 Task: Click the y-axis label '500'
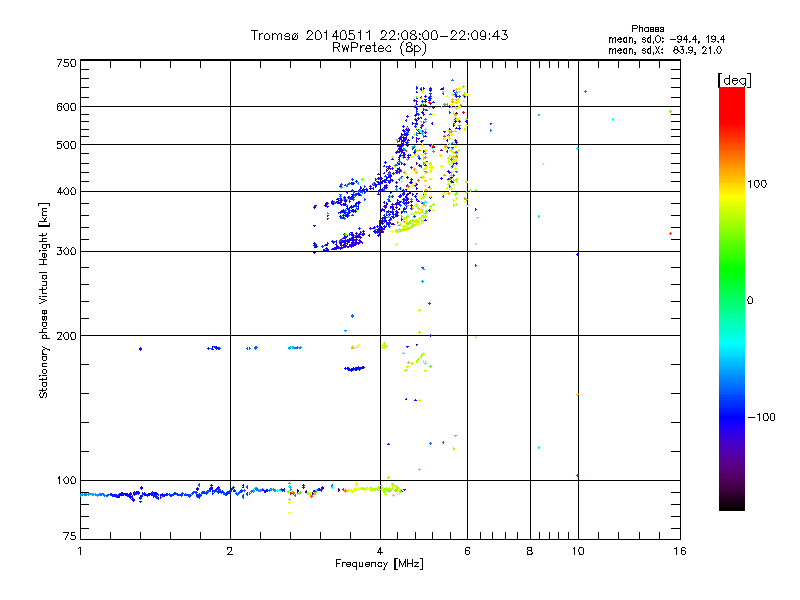pyautogui.click(x=66, y=145)
